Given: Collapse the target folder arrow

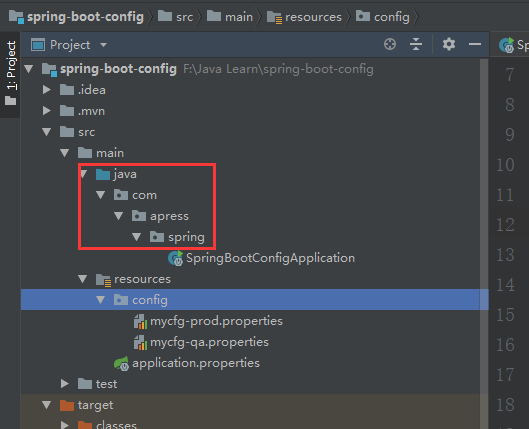Looking at the screenshot, I should point(47,405).
